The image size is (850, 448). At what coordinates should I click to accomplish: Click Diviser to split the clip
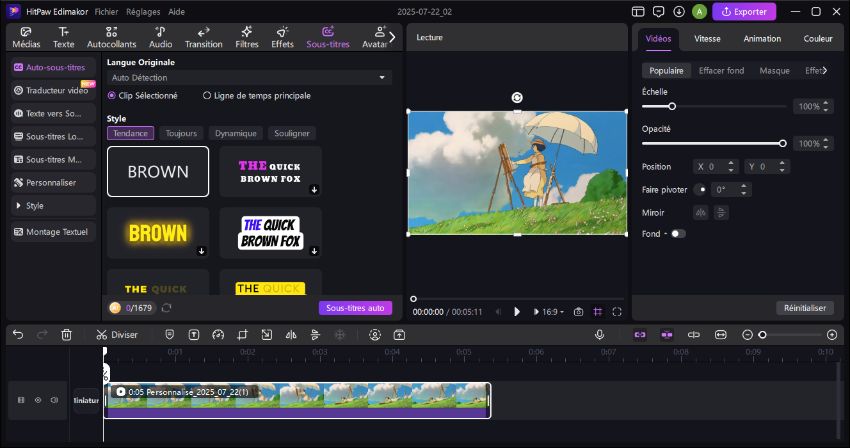(x=117, y=335)
